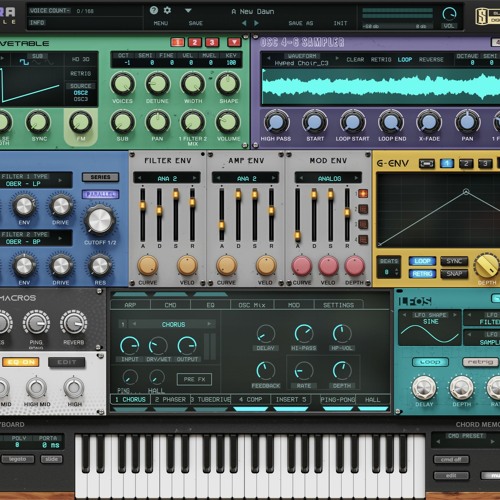Click the Mod Env DEPTH knob
Screen dimensions: 500x500
(354, 266)
